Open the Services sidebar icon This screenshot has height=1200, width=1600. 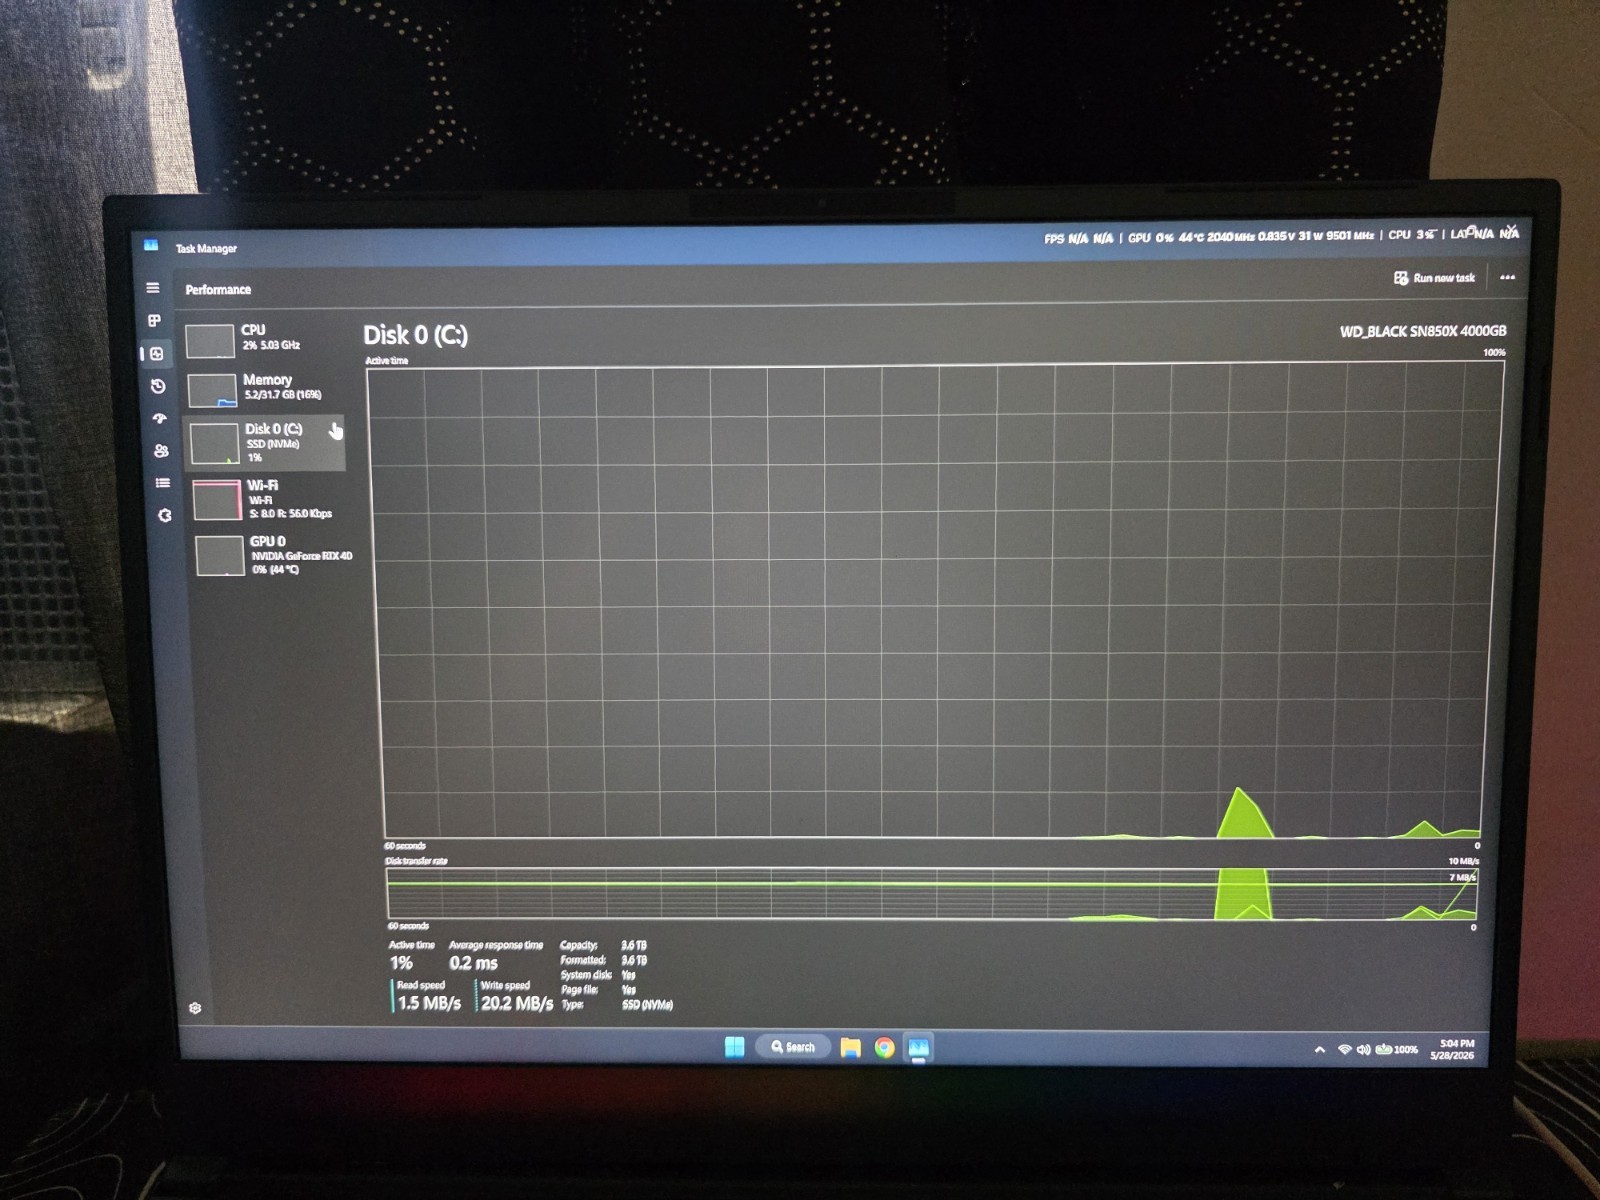click(165, 515)
